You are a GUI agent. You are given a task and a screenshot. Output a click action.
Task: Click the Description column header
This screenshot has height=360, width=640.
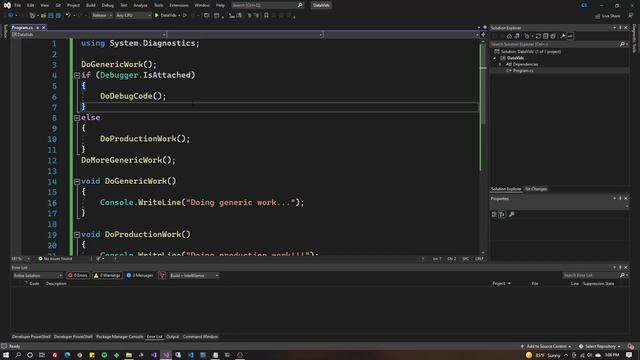(x=56, y=284)
